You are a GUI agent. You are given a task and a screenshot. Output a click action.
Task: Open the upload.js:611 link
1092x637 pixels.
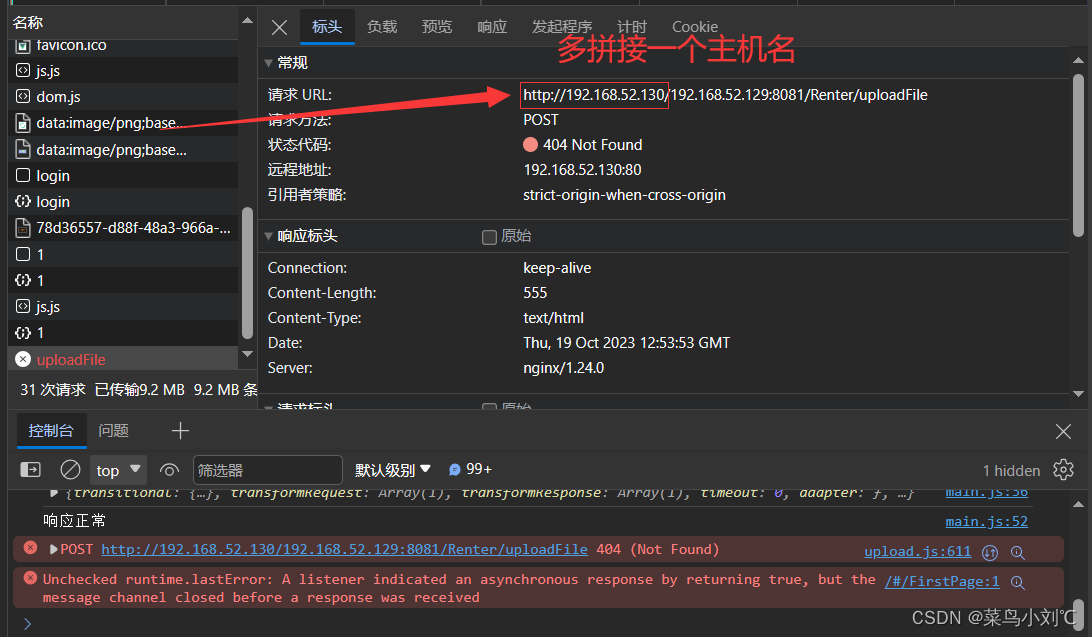pos(916,551)
